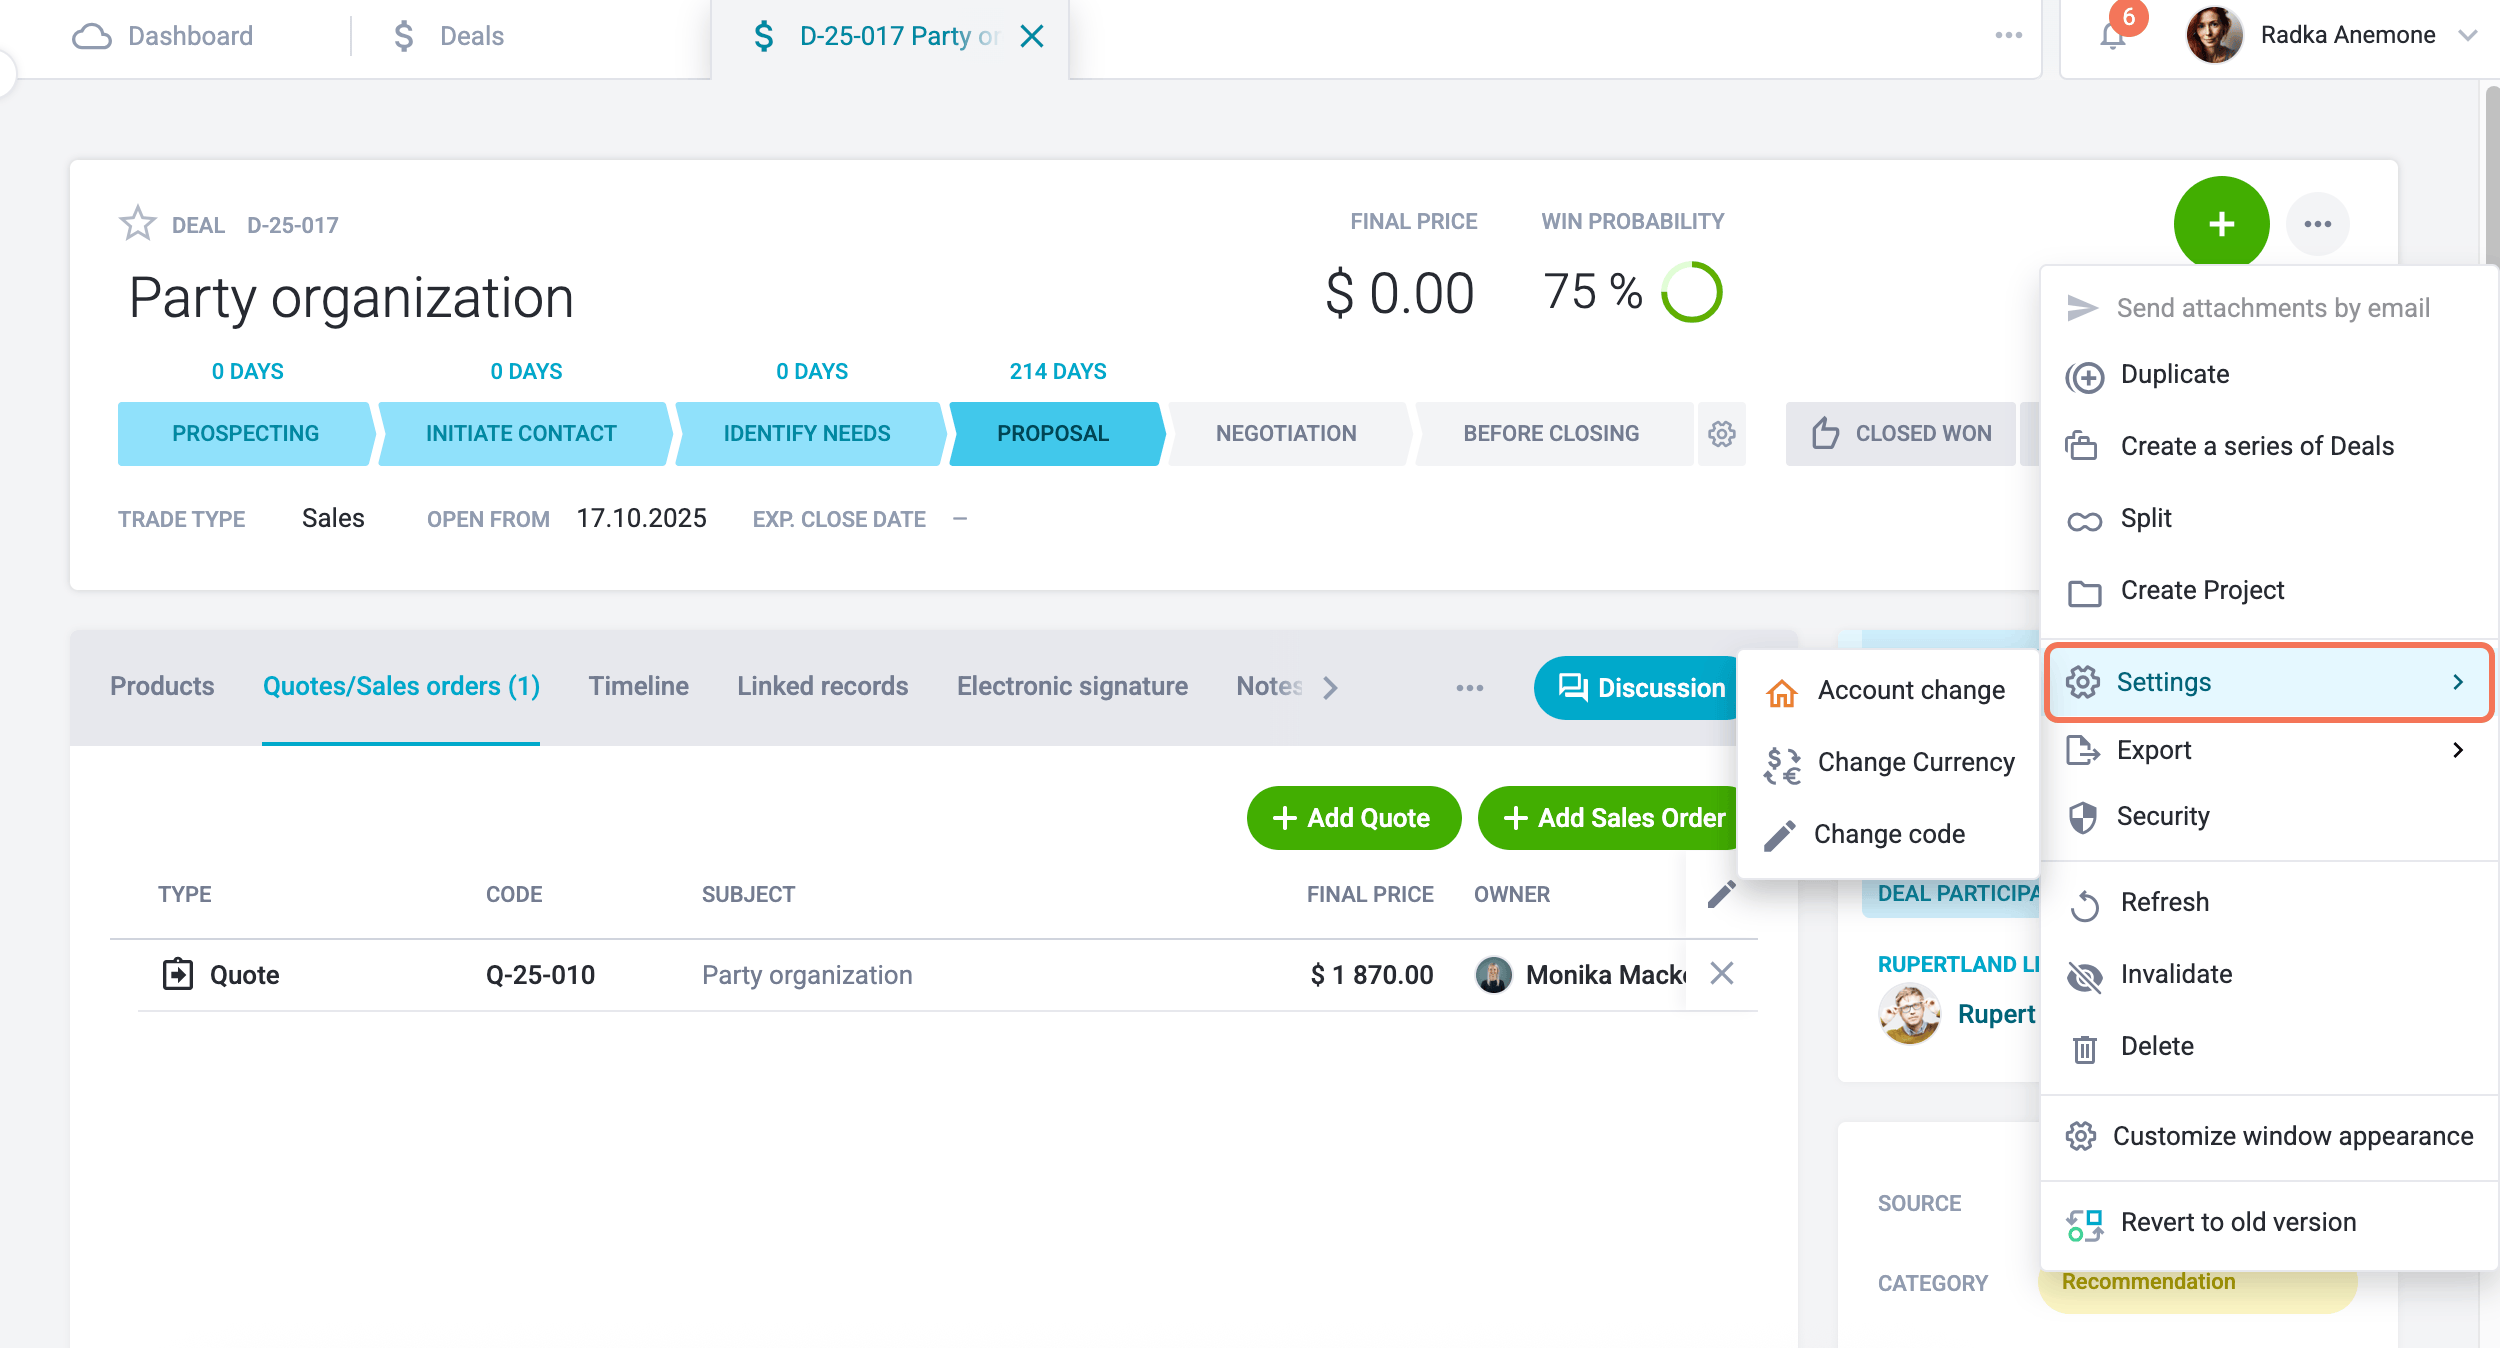Image resolution: width=2500 pixels, height=1348 pixels.
Task: Click the Deals dollar icon
Action: pos(403,36)
